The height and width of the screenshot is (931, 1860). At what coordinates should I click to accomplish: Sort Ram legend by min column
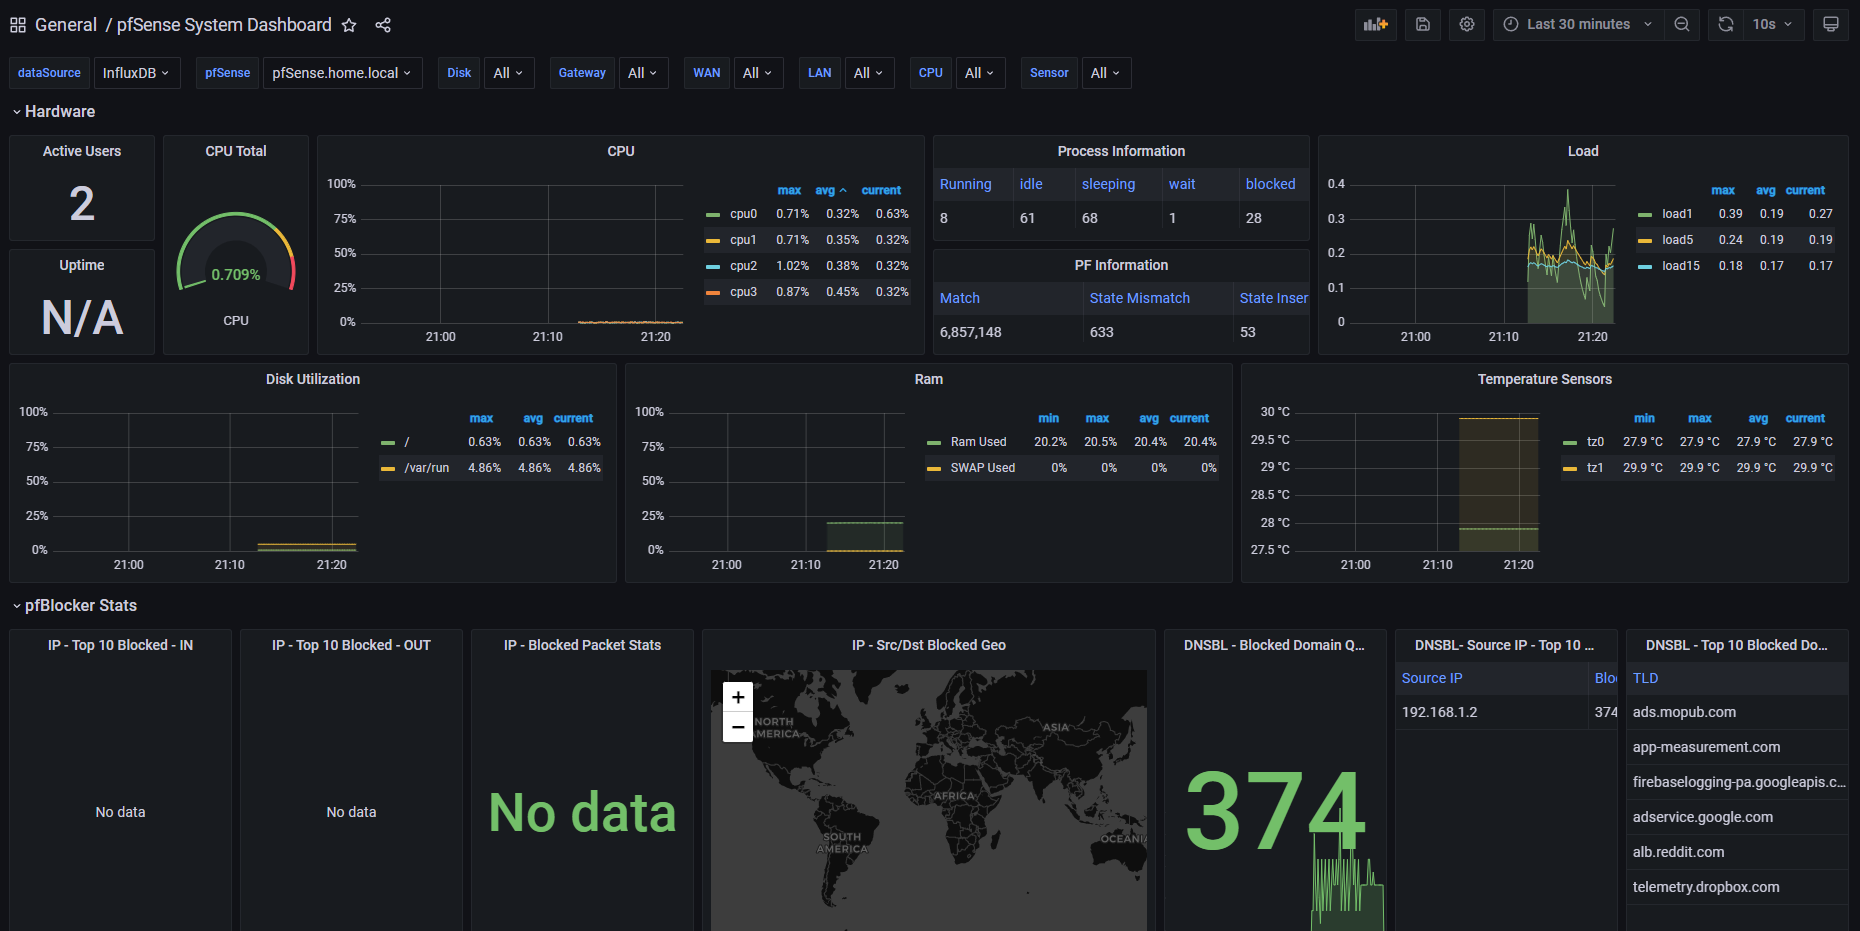click(1048, 418)
